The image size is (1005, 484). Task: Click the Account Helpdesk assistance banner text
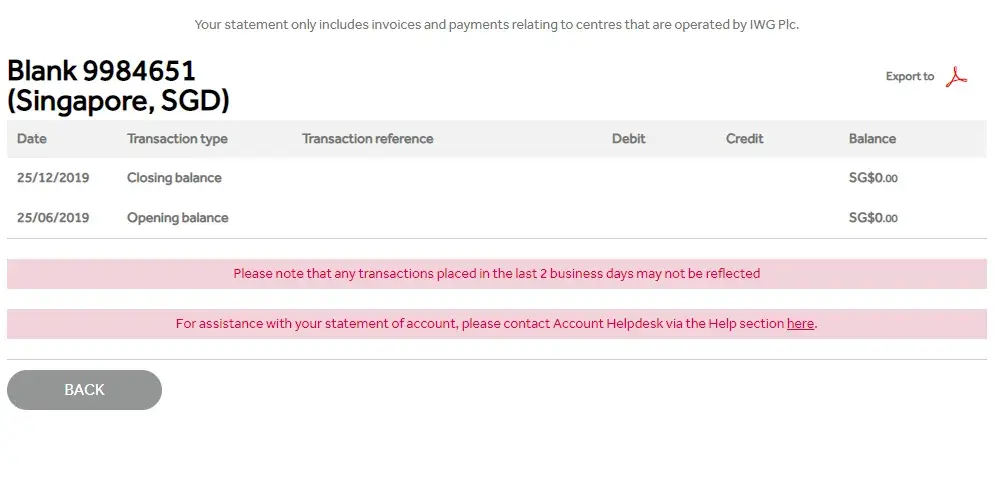coord(480,324)
